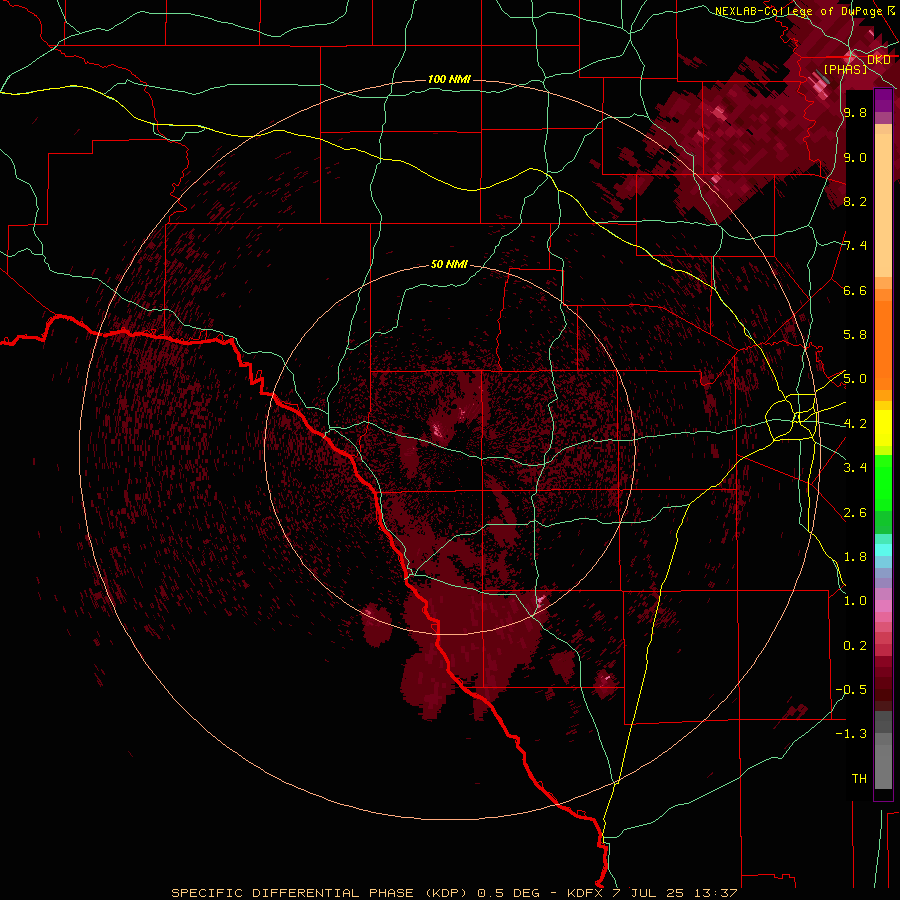
Task: Click the 6.6 scale value
Action: [x=855, y=290]
